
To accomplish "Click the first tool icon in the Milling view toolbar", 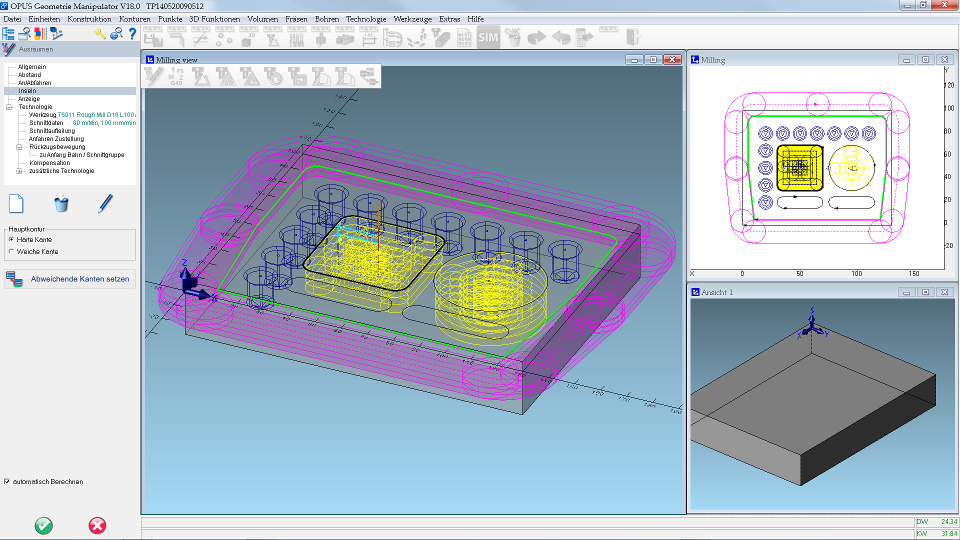I will (154, 77).
